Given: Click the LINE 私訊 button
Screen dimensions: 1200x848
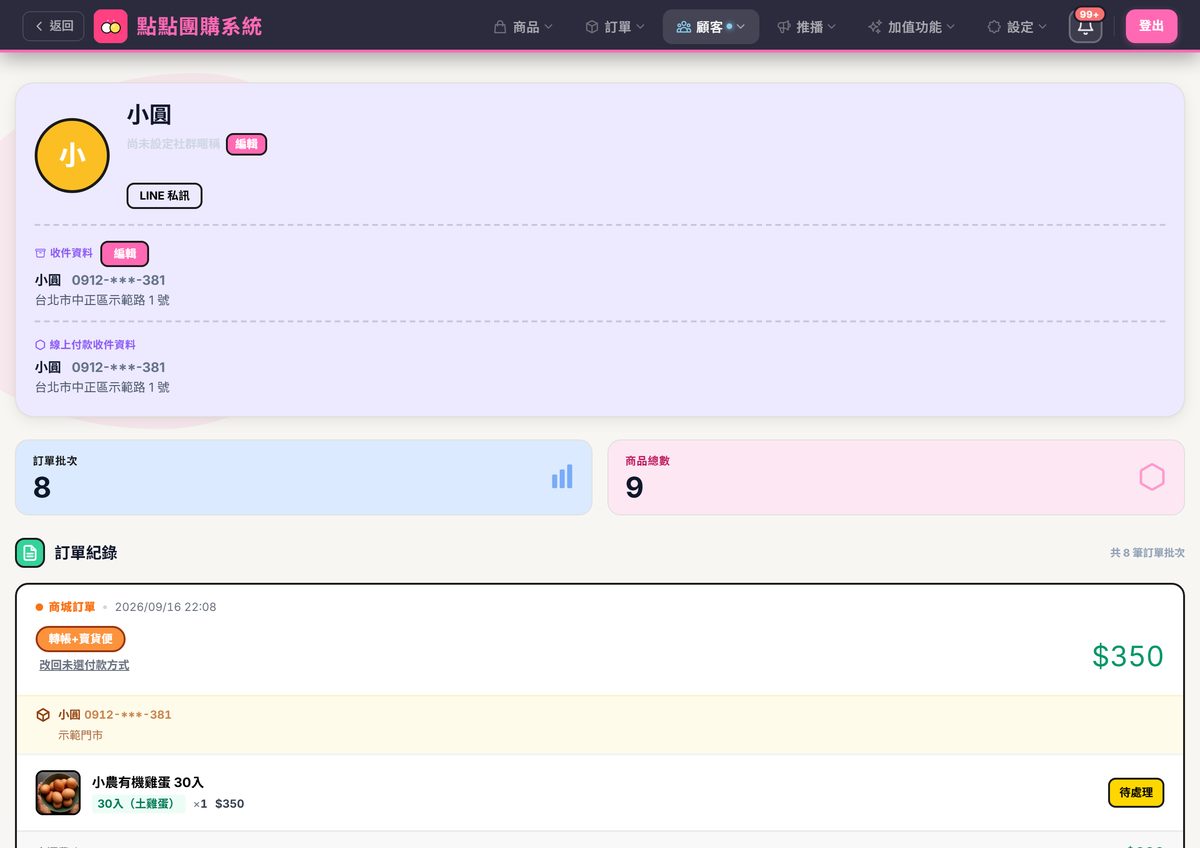Looking at the screenshot, I should coord(164,196).
